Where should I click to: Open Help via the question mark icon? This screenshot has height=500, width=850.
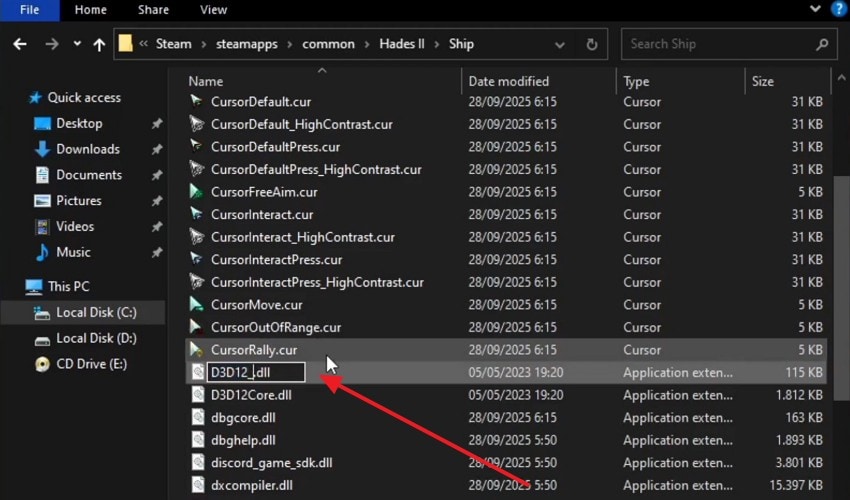839,9
